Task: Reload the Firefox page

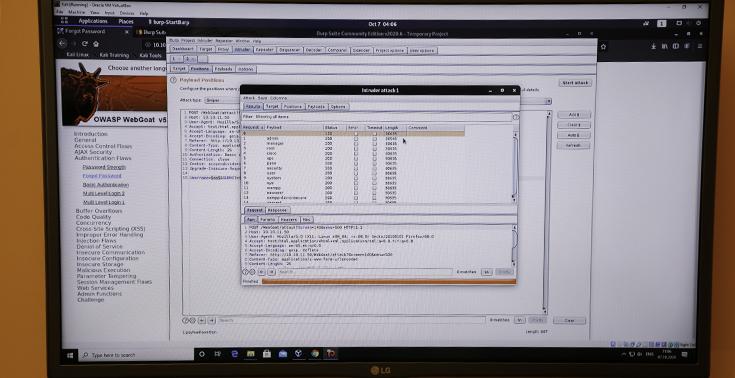Action: 85,44
